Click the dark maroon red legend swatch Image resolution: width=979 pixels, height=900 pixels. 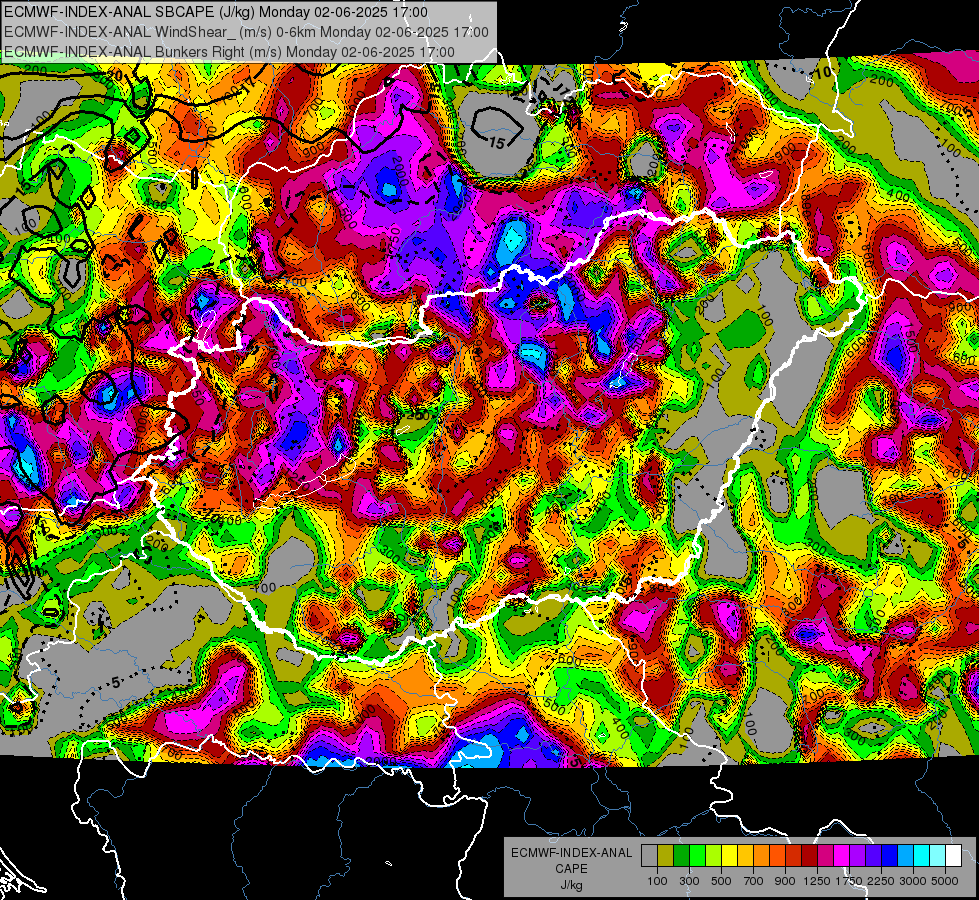click(x=810, y=855)
